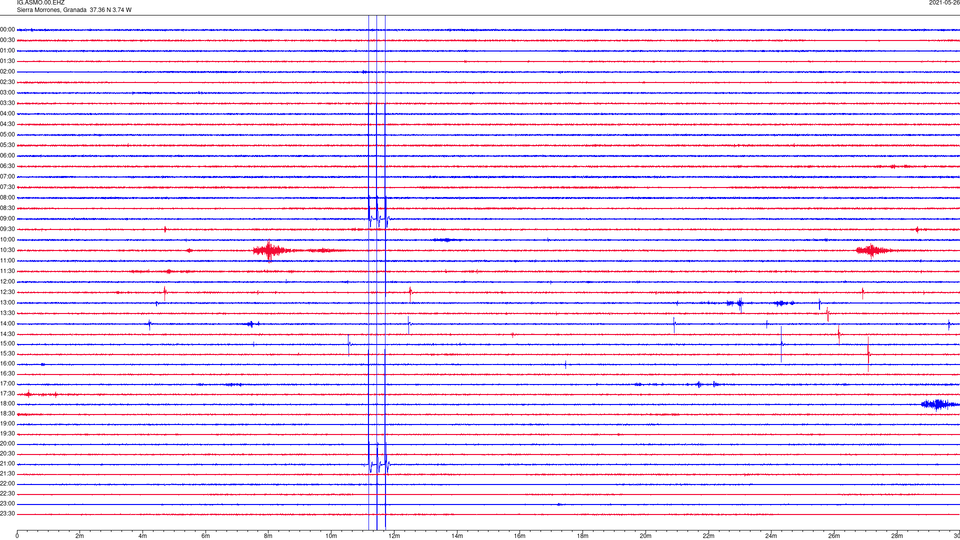Click the 26m tick label on time axis

click(834, 536)
